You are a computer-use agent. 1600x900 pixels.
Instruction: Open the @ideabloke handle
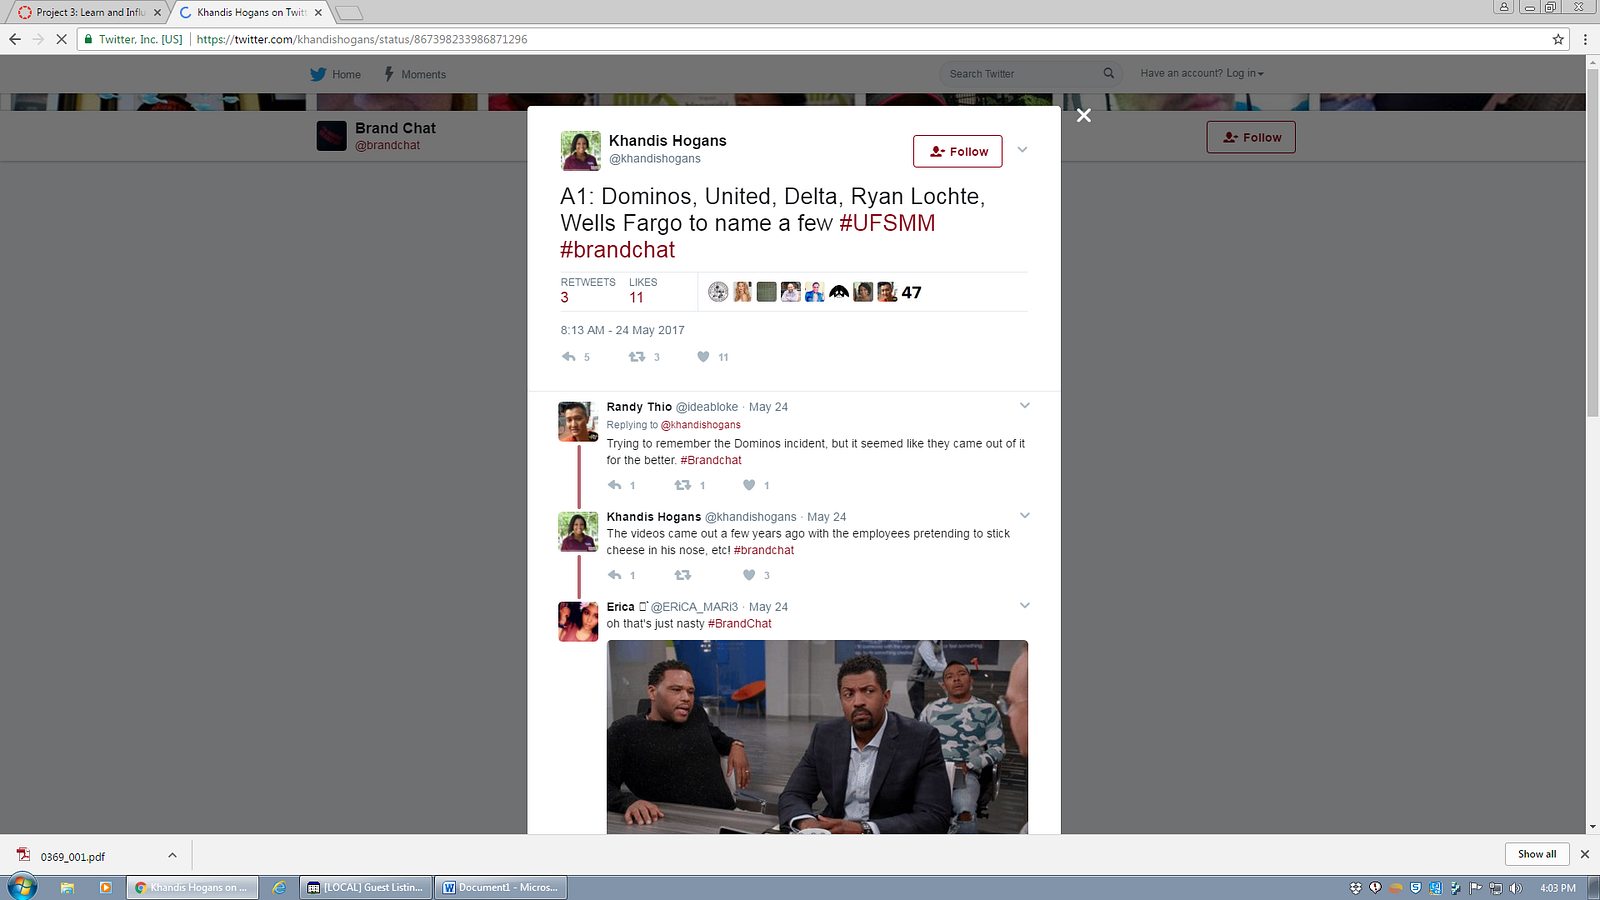[x=707, y=407]
